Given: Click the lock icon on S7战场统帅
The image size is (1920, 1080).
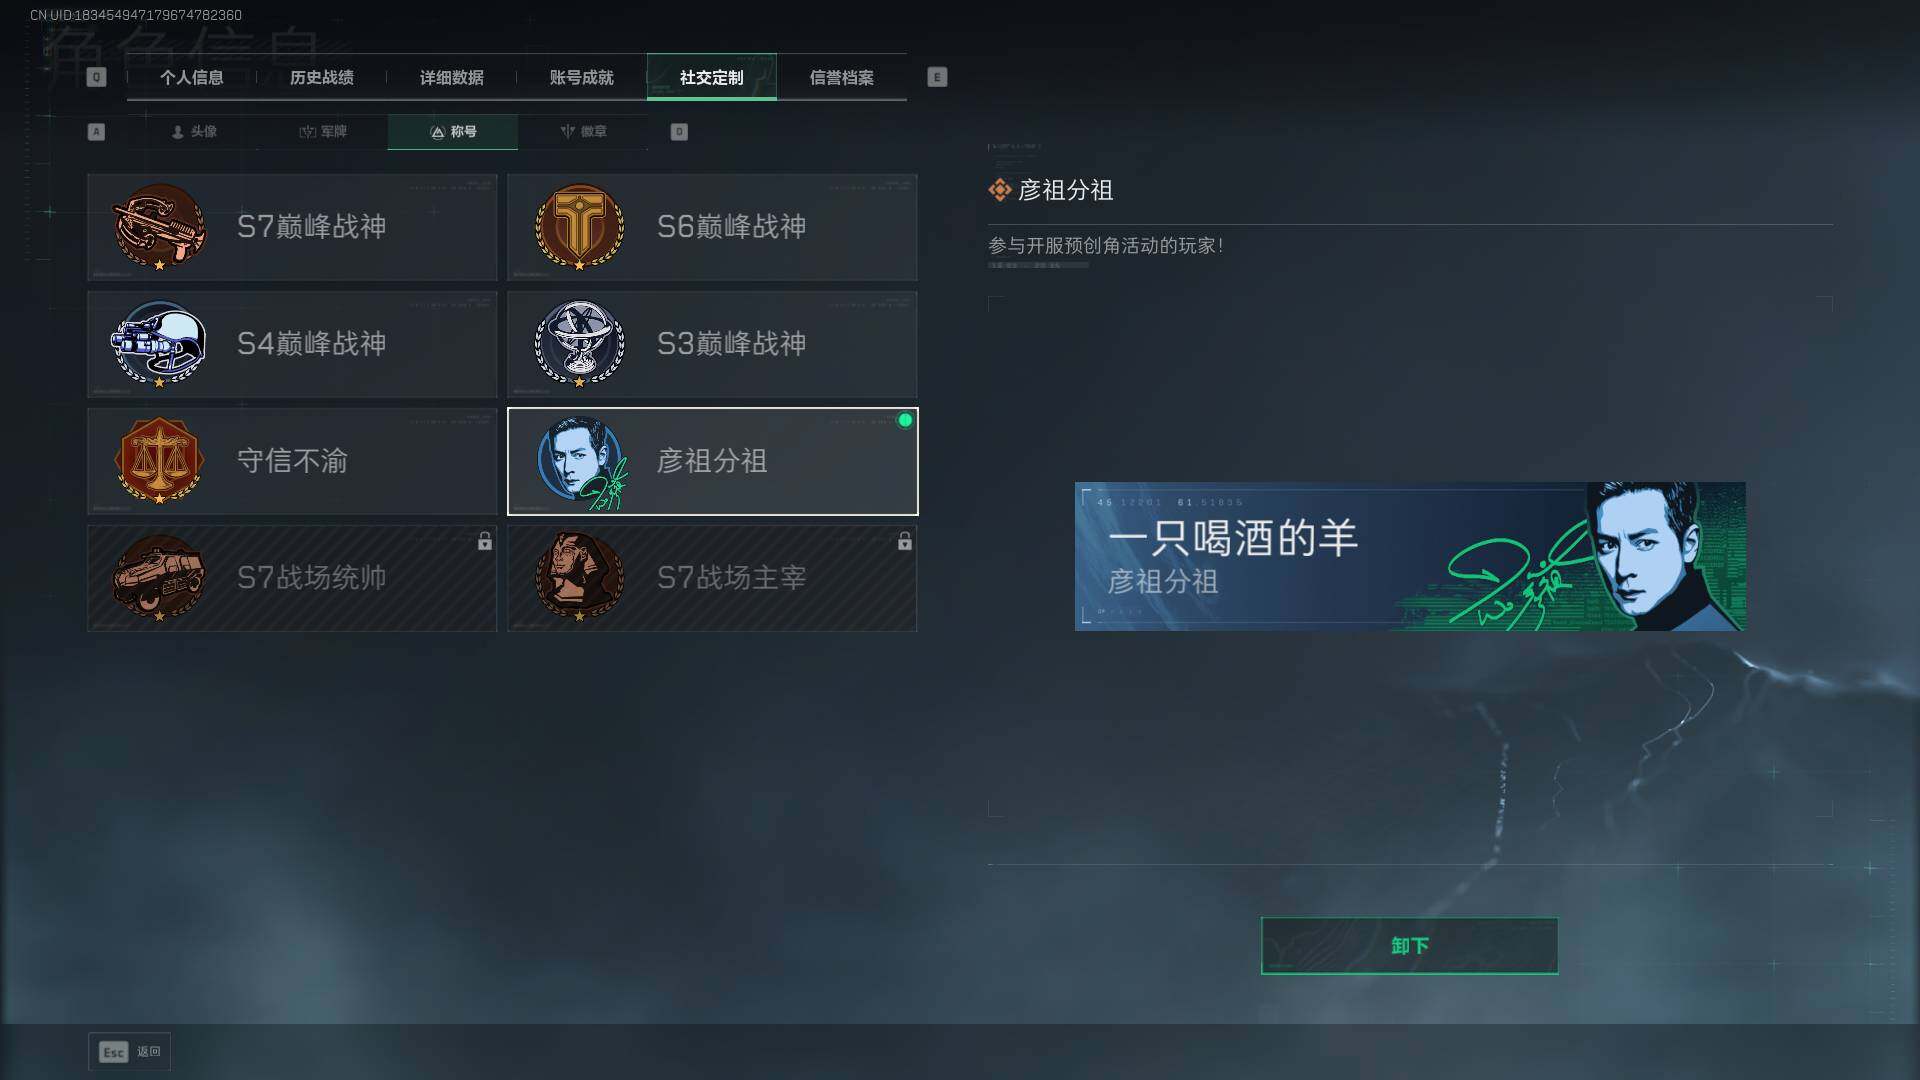Looking at the screenshot, I should click(x=485, y=541).
